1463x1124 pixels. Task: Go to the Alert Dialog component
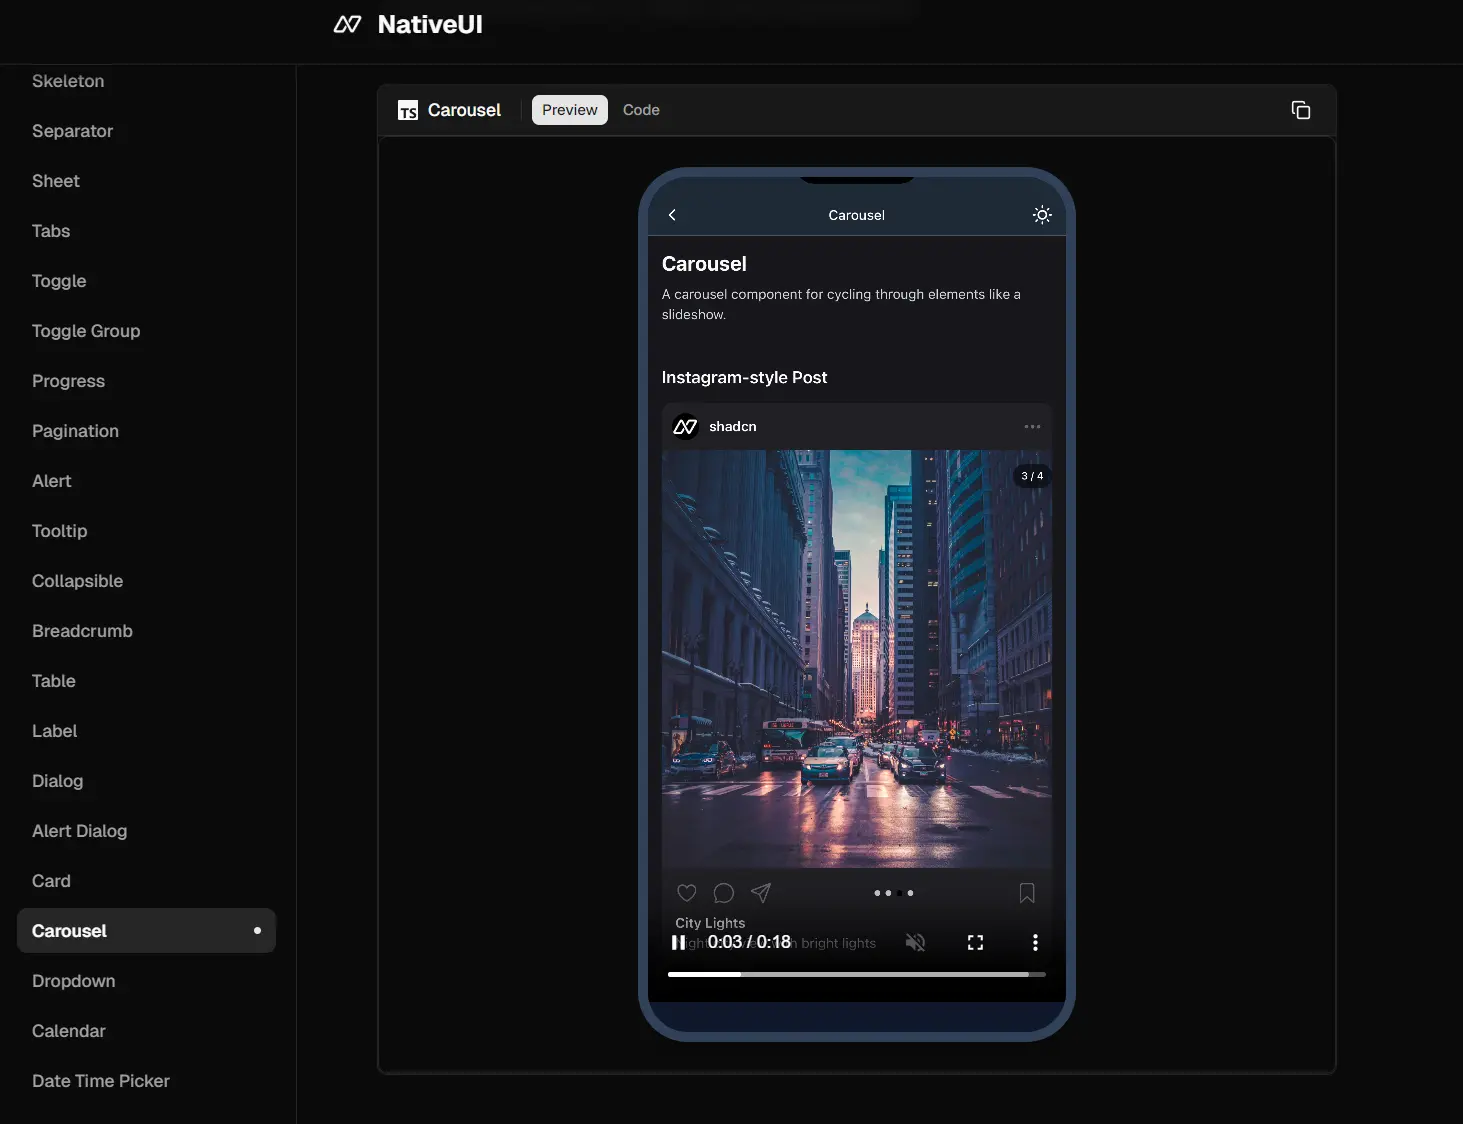(79, 831)
